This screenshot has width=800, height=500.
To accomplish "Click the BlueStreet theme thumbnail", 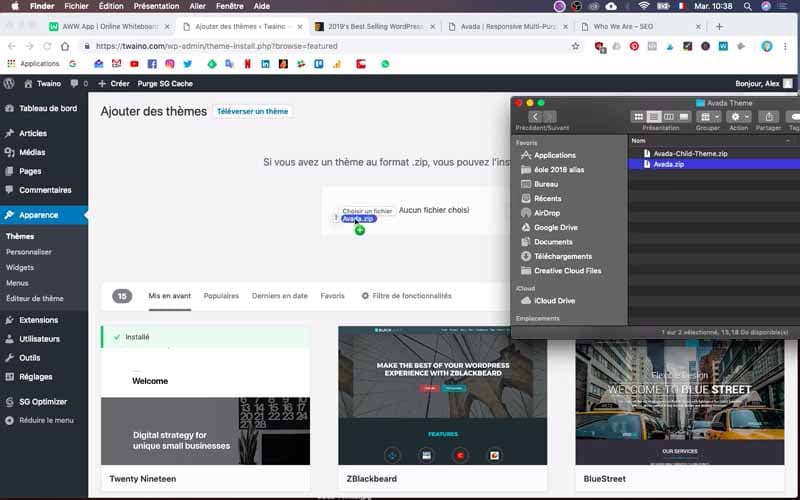I will pyautogui.click(x=680, y=402).
